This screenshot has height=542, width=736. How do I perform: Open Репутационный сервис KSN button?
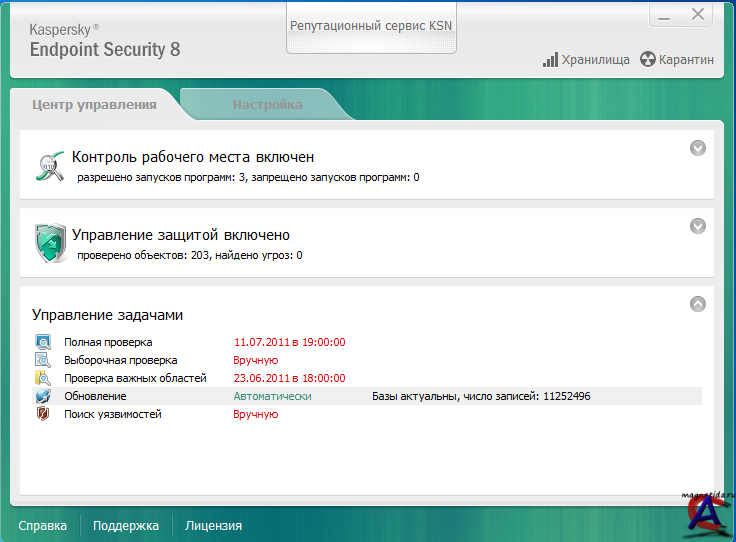371,28
